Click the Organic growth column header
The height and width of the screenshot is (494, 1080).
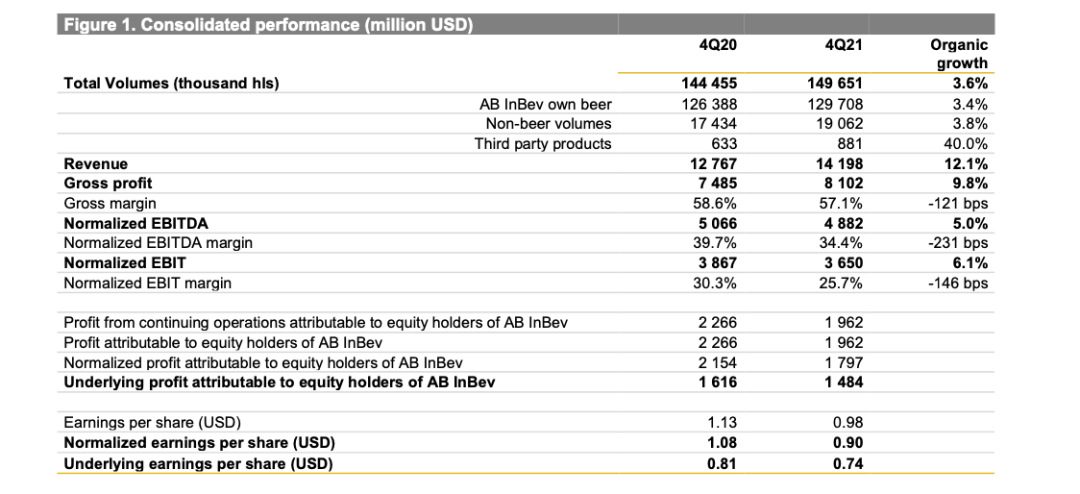tap(959, 54)
